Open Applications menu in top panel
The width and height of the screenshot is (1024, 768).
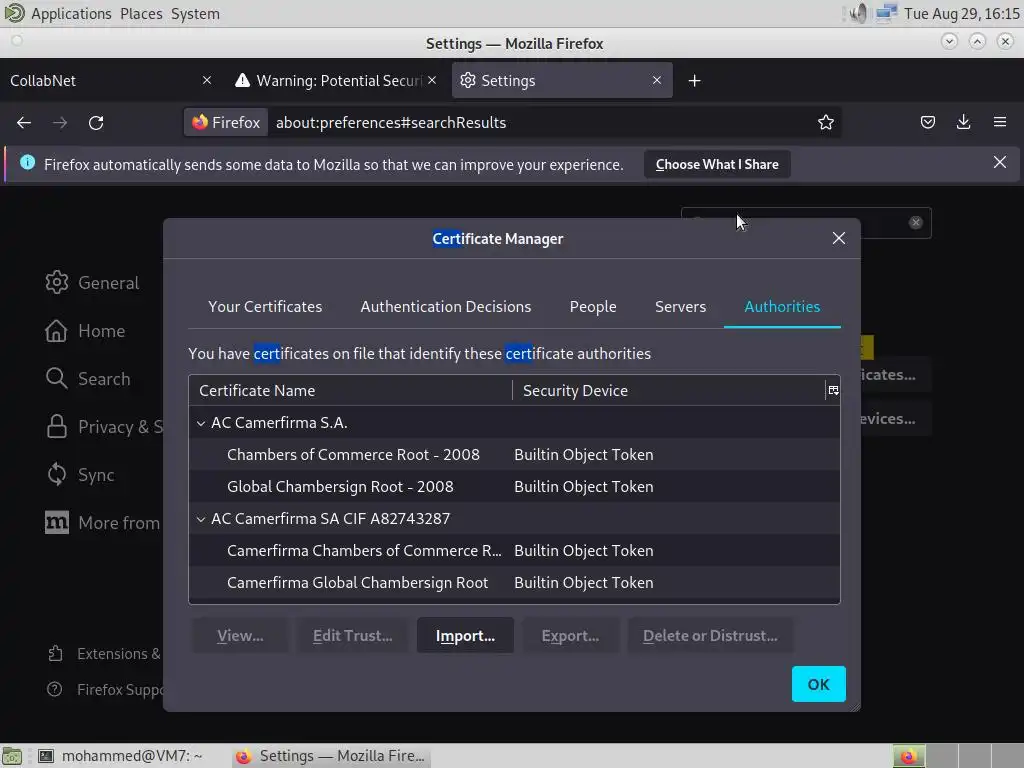coord(71,13)
